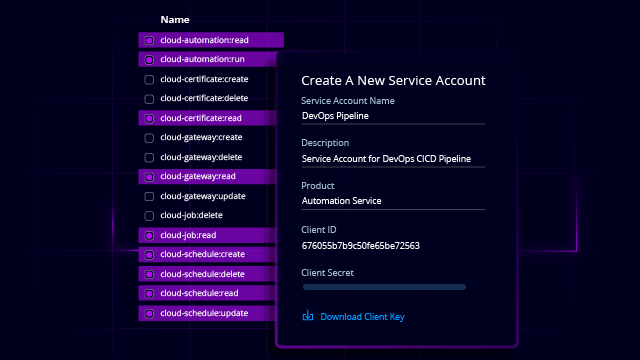Select the cloud-schedule:read row label
Screen dimensions: 640x360
tap(199, 293)
